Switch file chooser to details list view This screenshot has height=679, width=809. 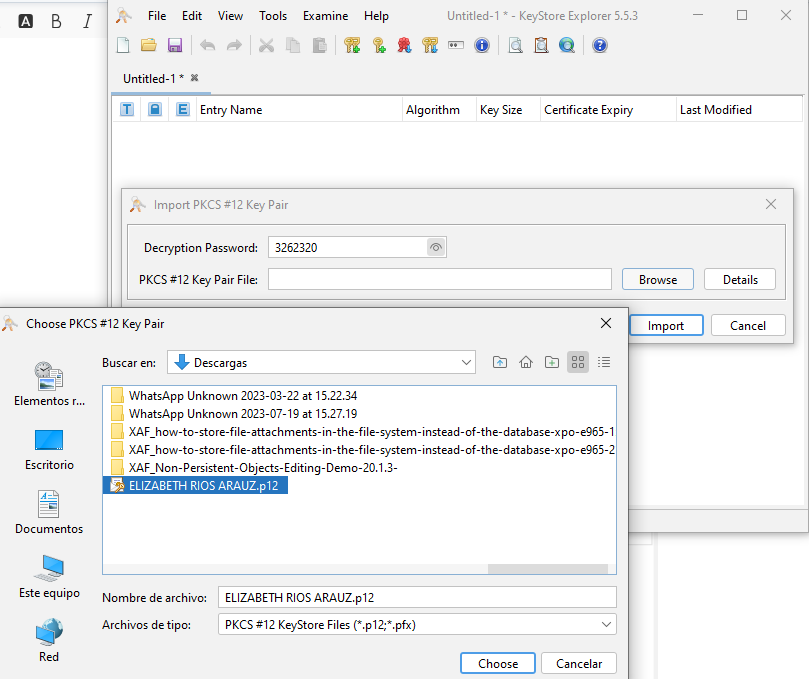604,362
